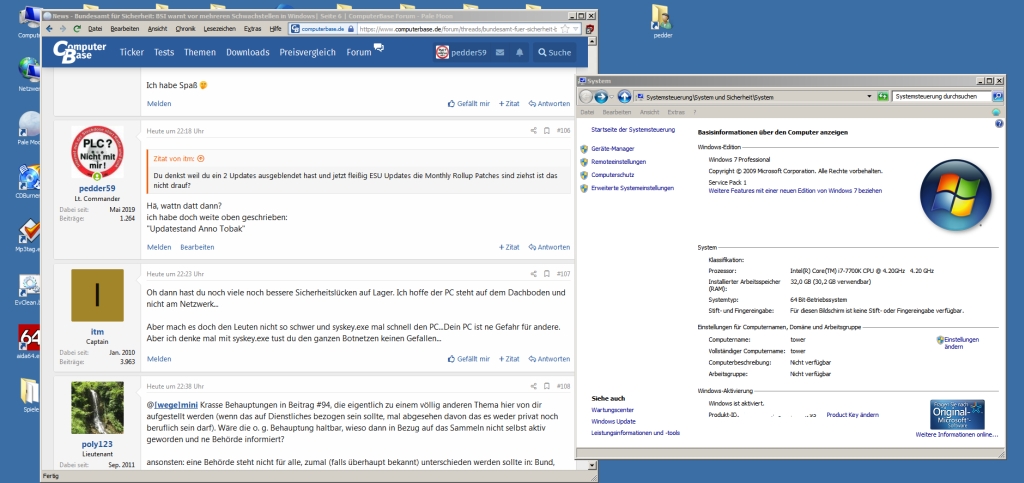Open the blue help icon in the System window

999,123
